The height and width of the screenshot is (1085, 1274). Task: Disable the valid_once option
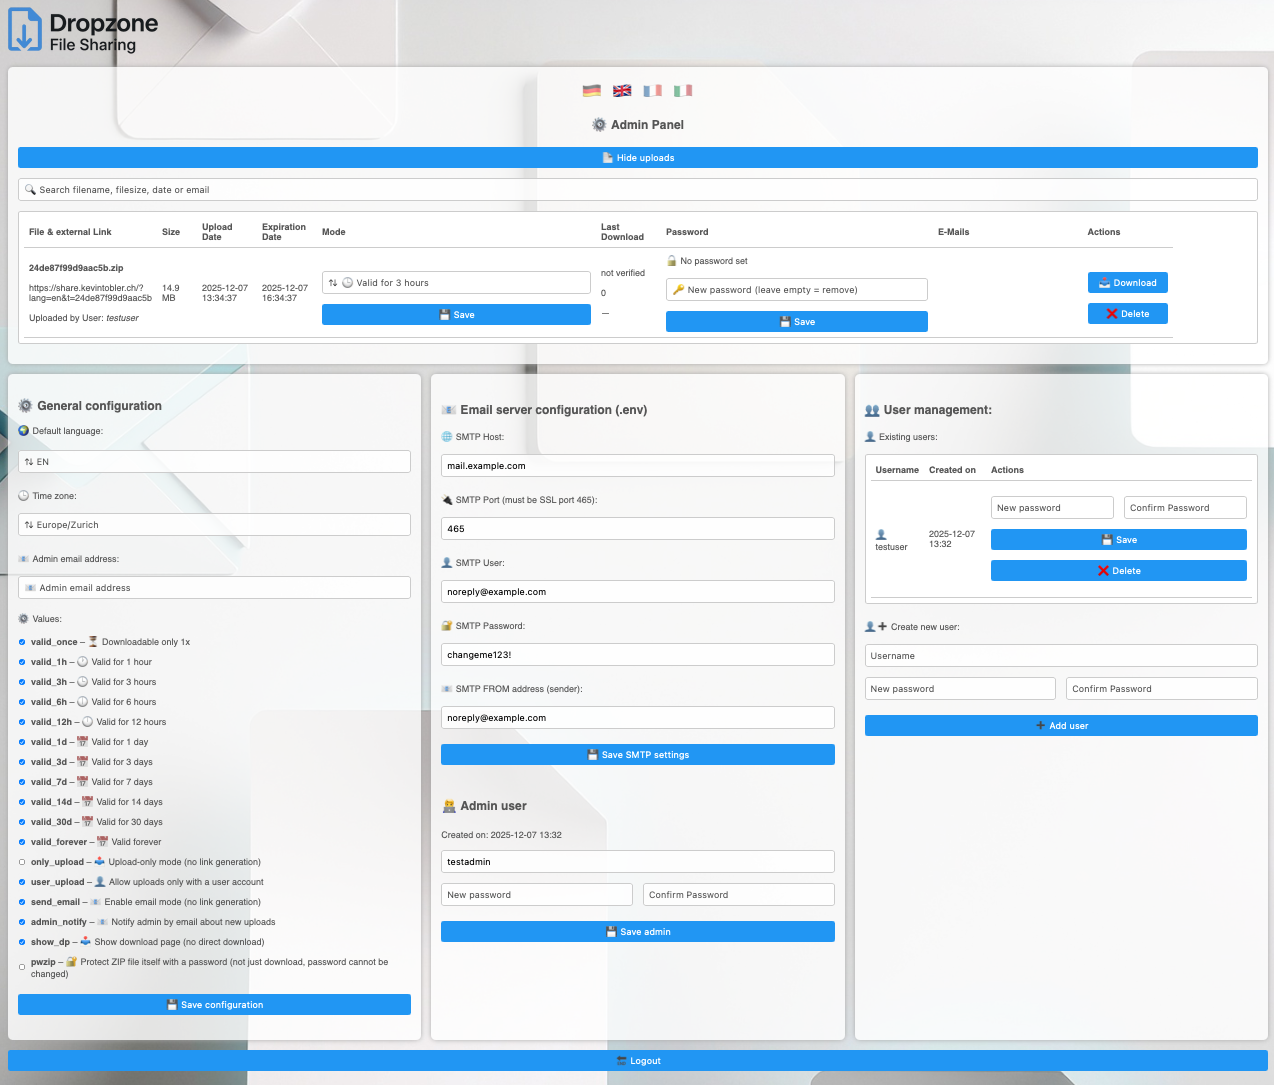pyautogui.click(x=20, y=641)
